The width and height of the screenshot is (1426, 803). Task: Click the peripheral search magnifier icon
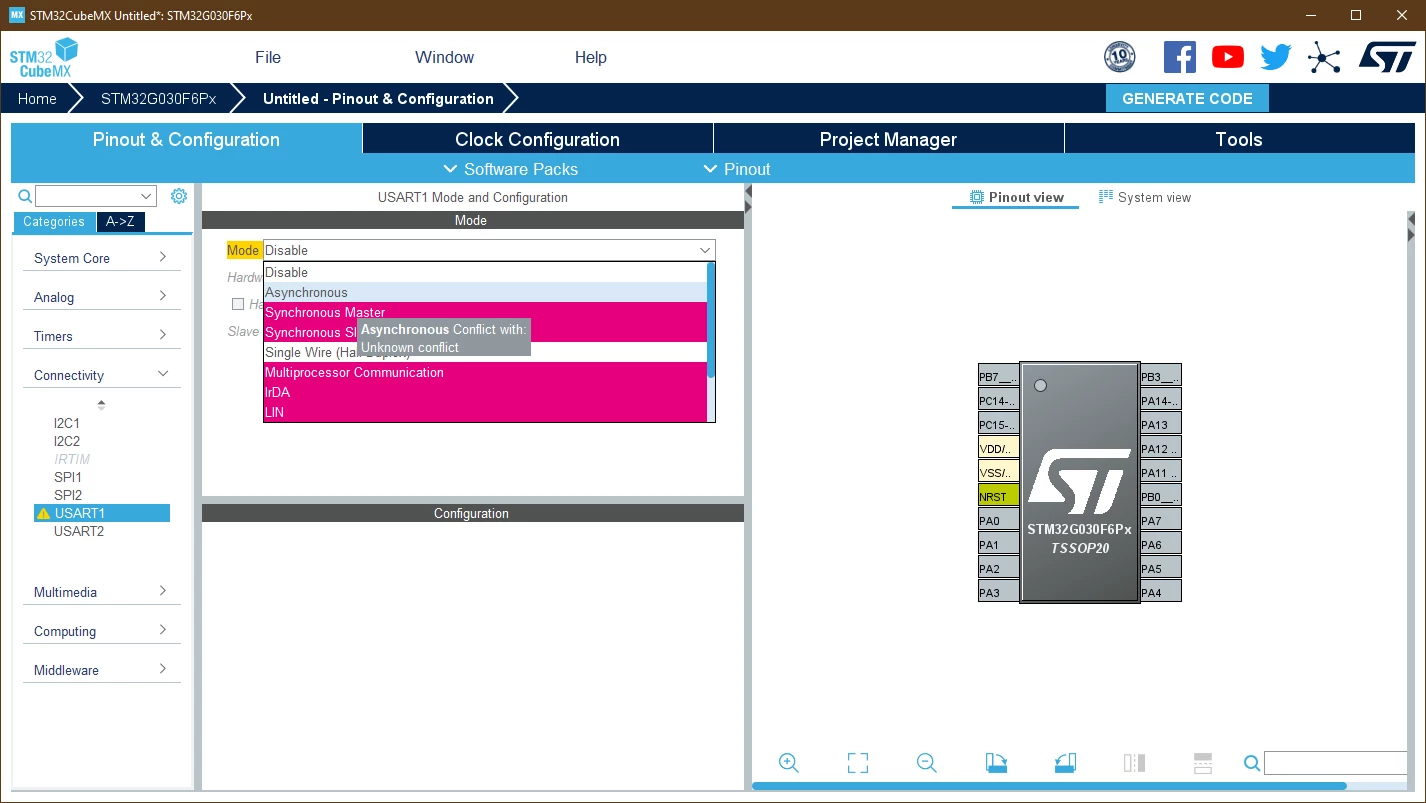[x=25, y=196]
